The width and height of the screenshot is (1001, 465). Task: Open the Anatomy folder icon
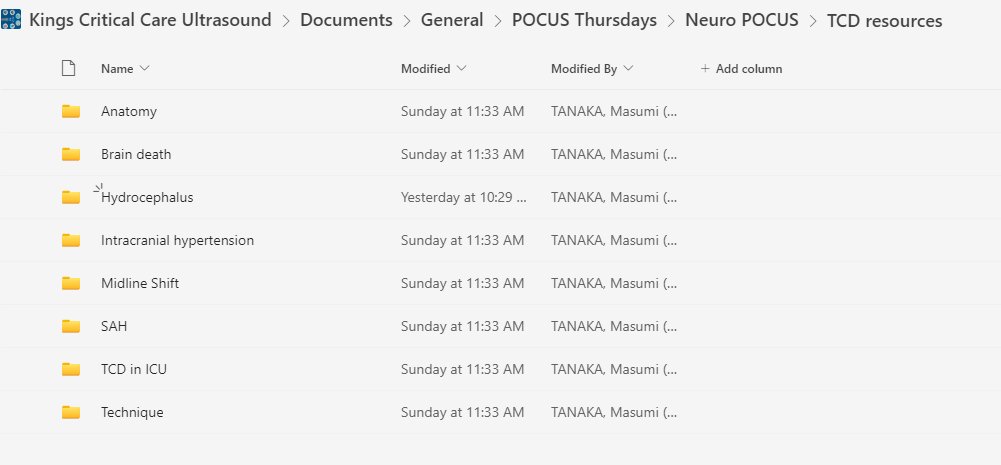71,111
